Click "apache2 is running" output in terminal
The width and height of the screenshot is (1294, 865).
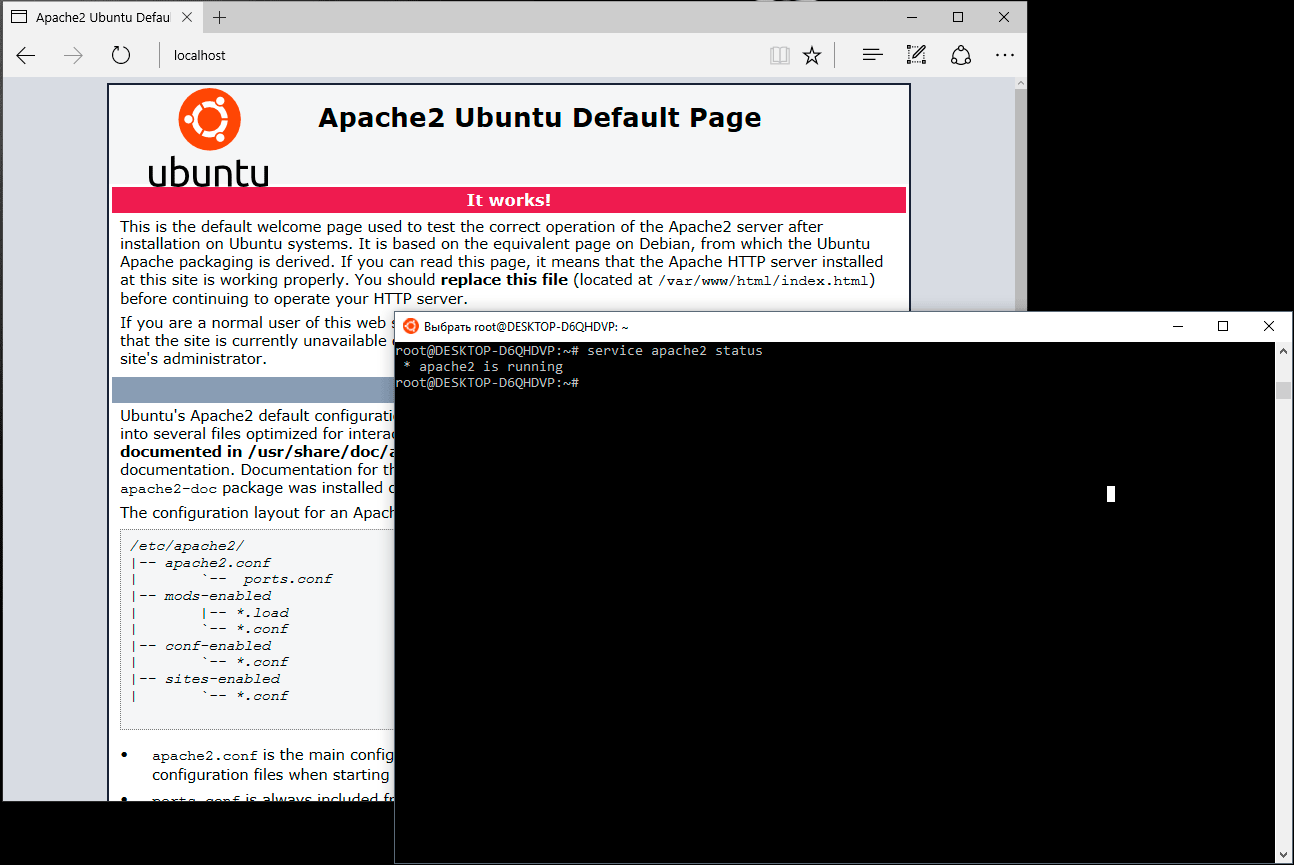491,367
